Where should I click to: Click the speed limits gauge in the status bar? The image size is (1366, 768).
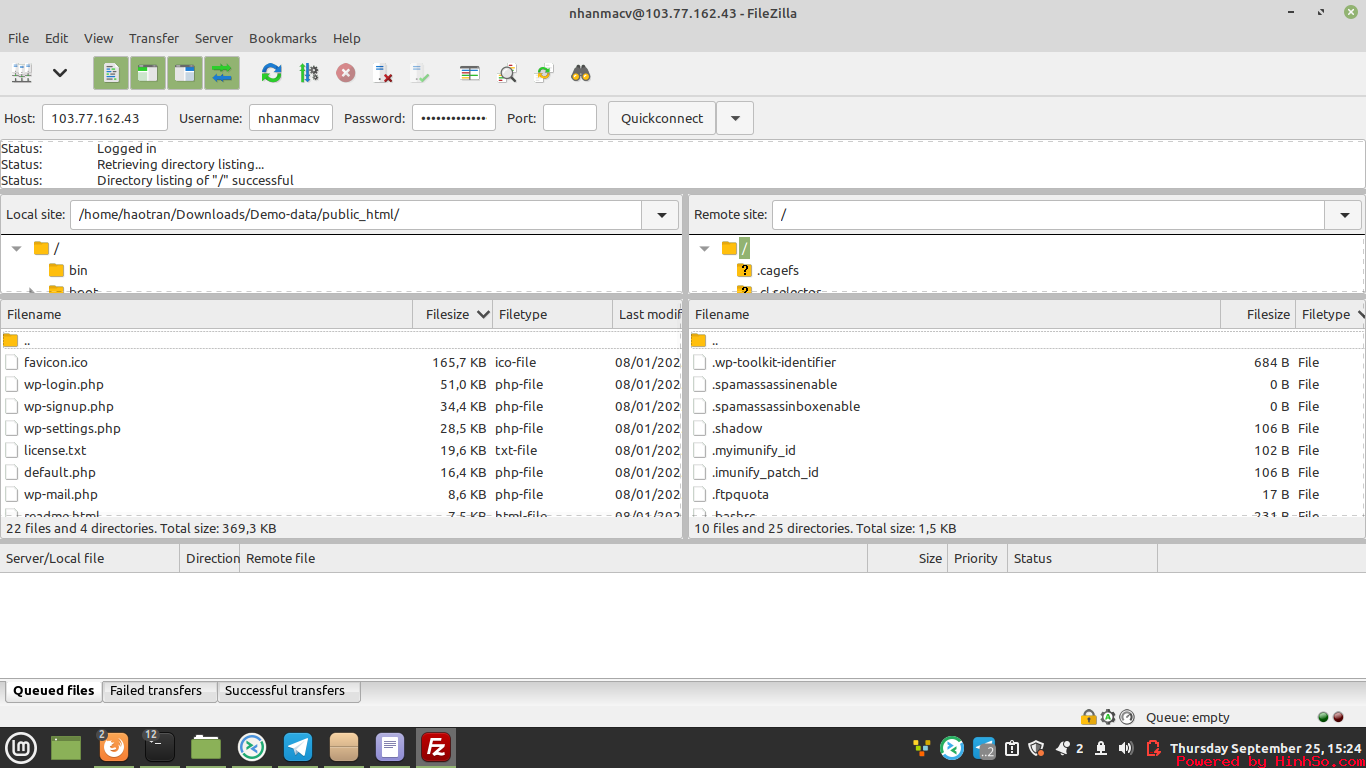point(1126,717)
